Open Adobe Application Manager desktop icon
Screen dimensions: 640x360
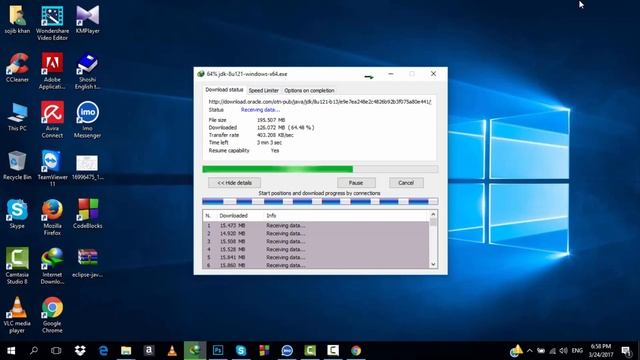[x=52, y=71]
